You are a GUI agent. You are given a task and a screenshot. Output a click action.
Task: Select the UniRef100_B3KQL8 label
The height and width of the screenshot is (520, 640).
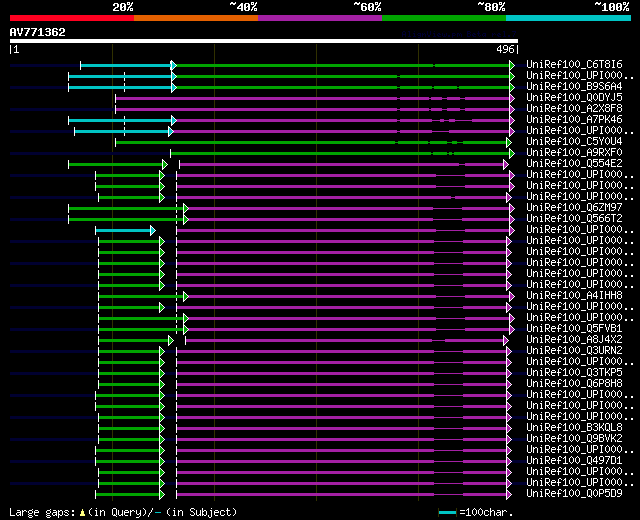(x=574, y=427)
